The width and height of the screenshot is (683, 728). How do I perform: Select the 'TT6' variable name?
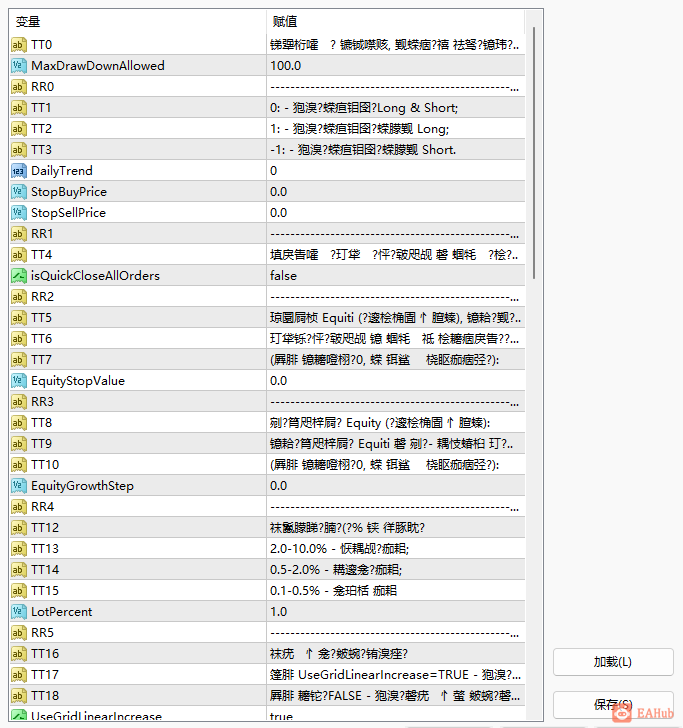click(x=41, y=339)
